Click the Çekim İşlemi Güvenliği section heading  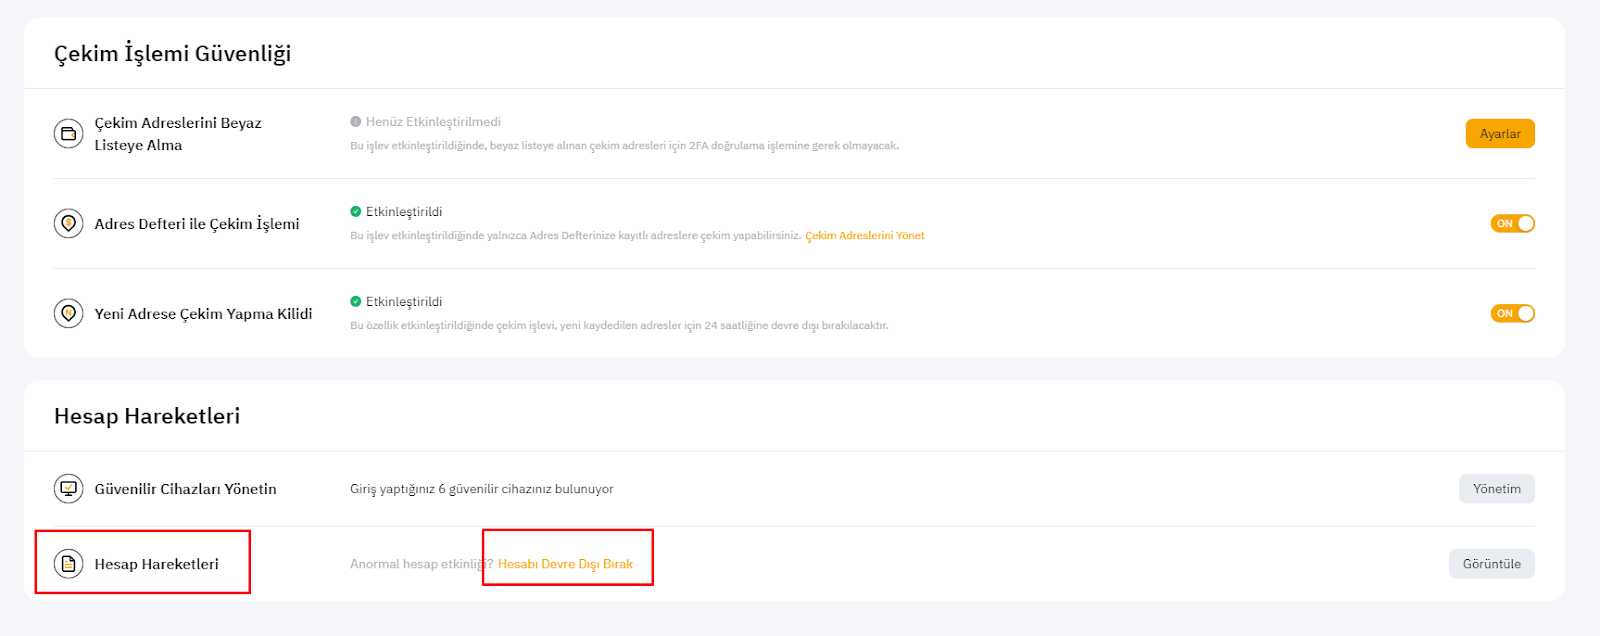(x=172, y=54)
